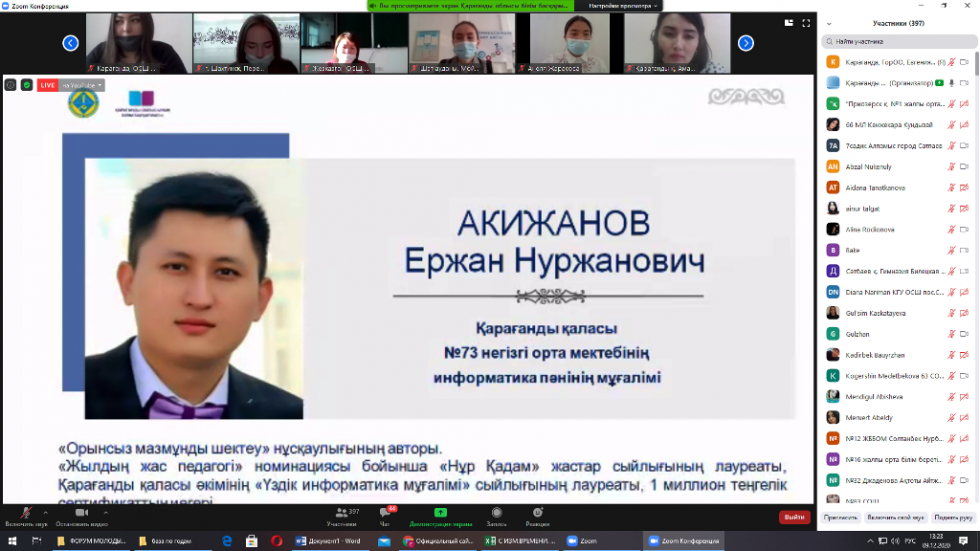This screenshot has height=551, width=980.
Task: Open the Chat panel from the meeting toolbar
Action: pos(385,514)
